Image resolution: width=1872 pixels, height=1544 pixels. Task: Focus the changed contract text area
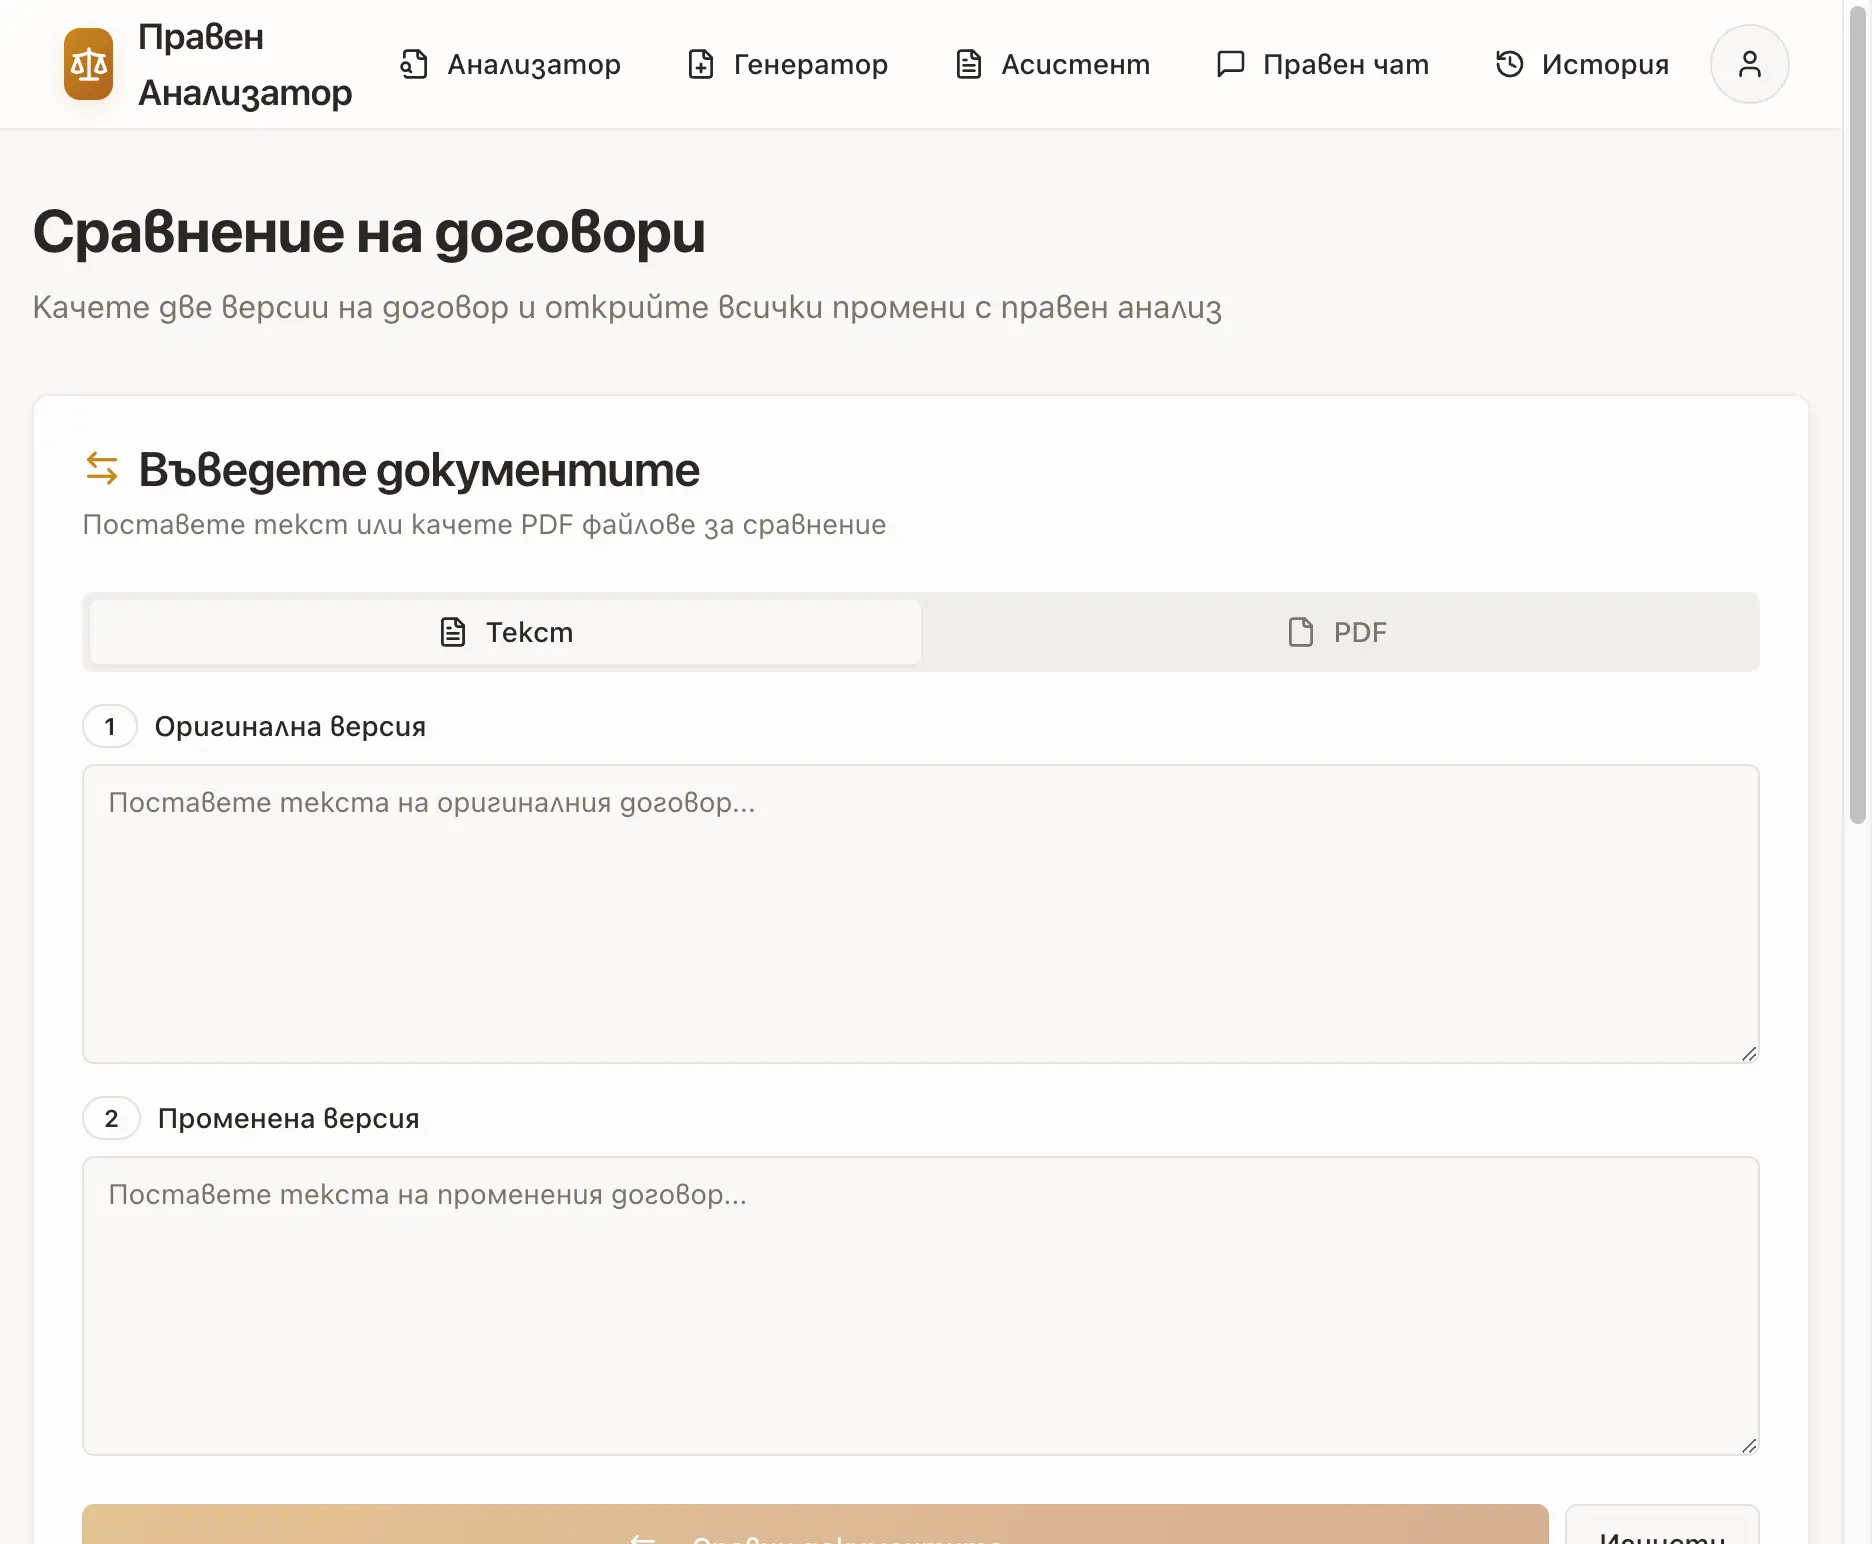pos(920,1306)
